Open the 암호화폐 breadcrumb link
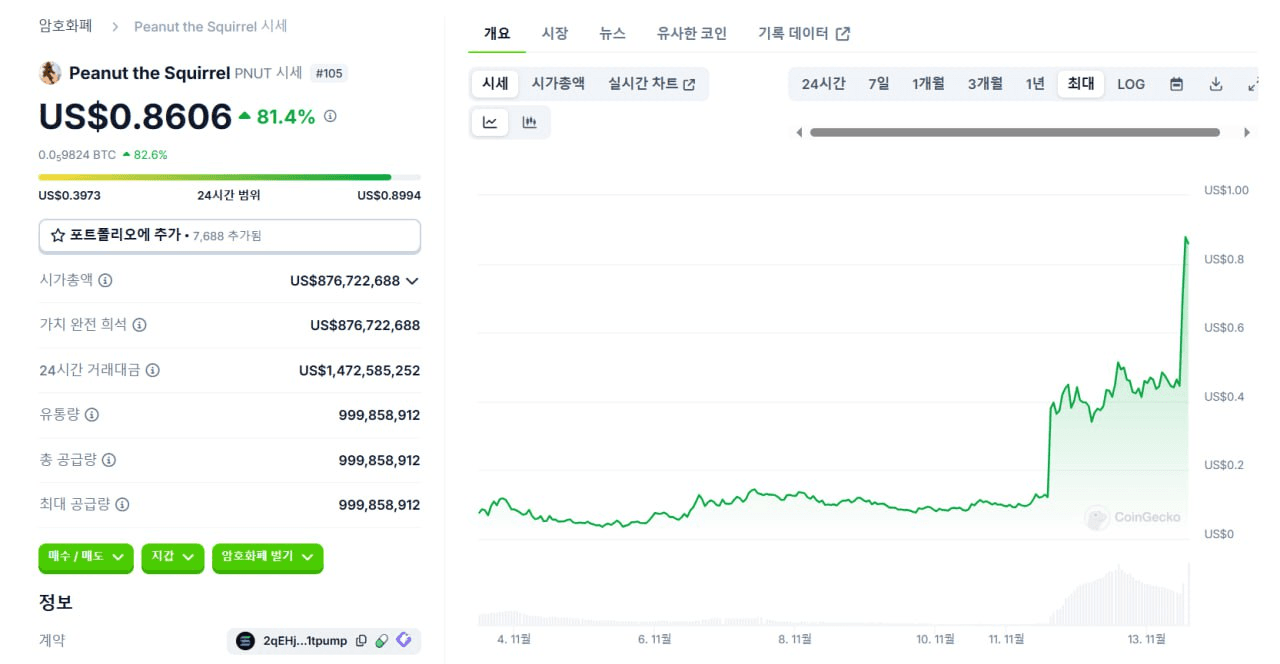1280x664 pixels. pos(65,26)
